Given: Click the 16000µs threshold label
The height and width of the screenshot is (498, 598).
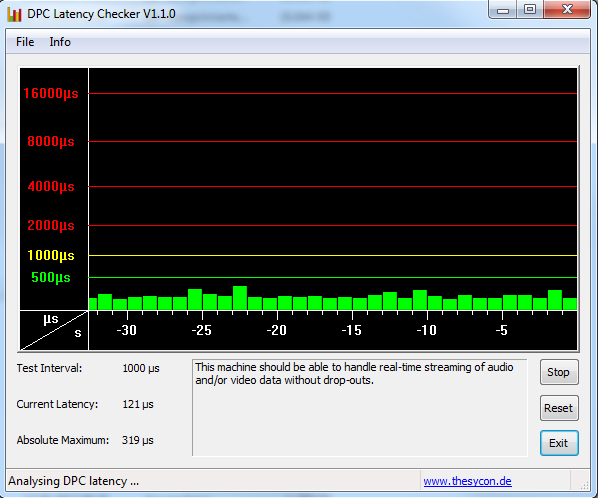Looking at the screenshot, I should (x=51, y=93).
